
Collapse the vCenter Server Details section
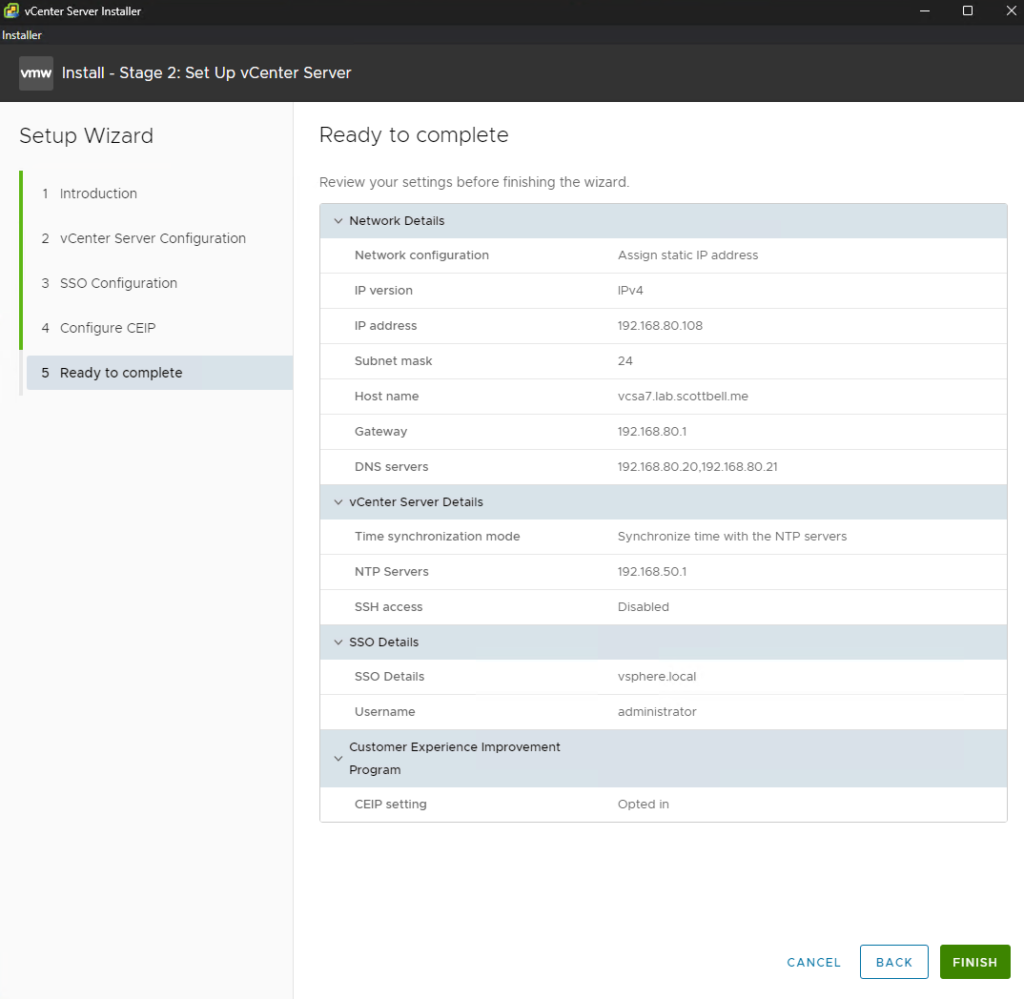(338, 502)
